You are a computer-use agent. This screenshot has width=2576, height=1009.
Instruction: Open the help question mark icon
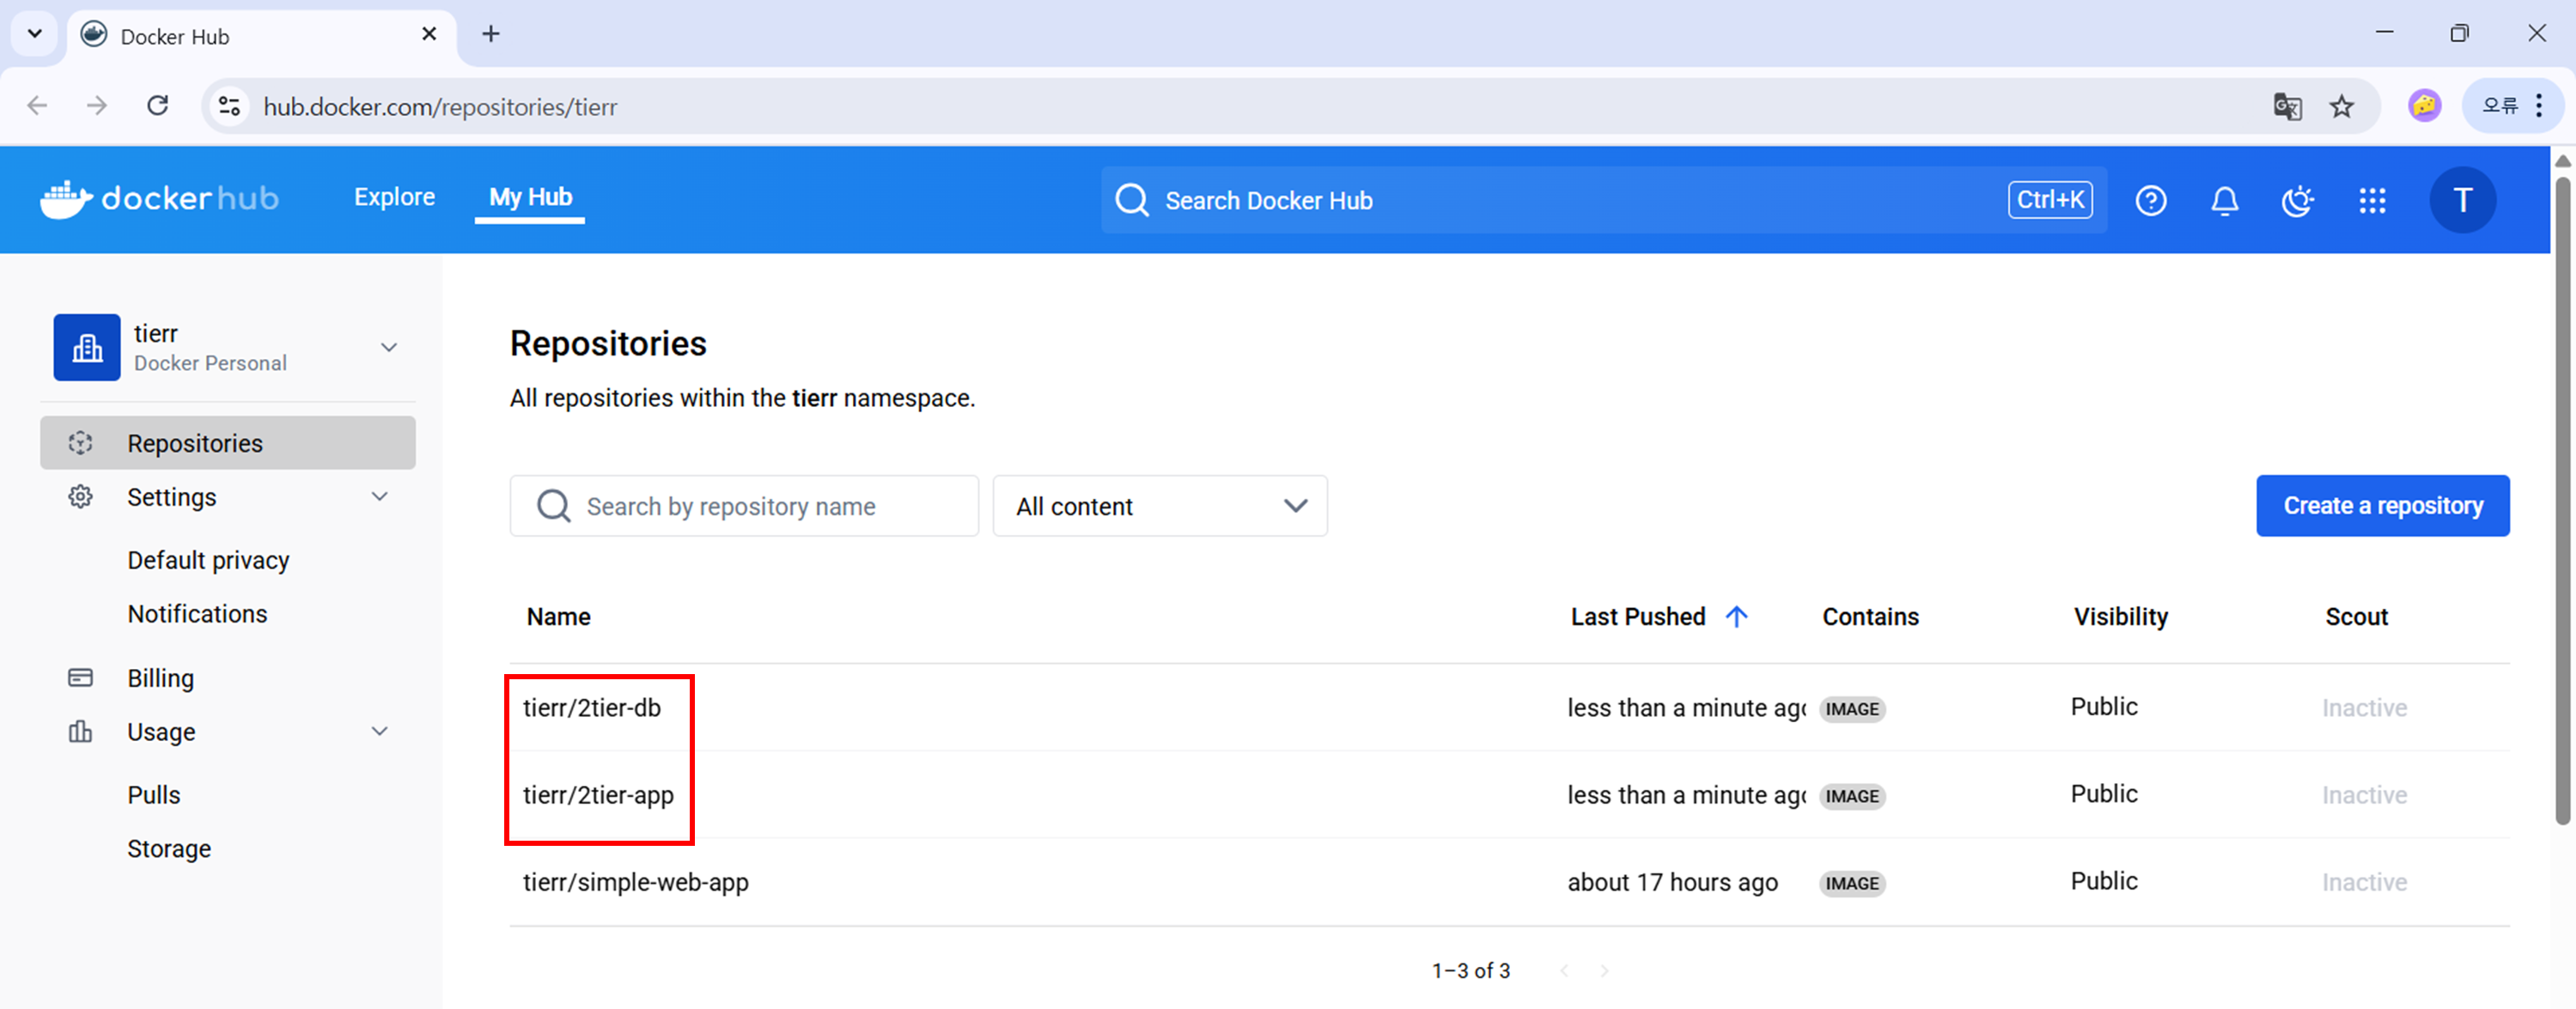(2150, 201)
